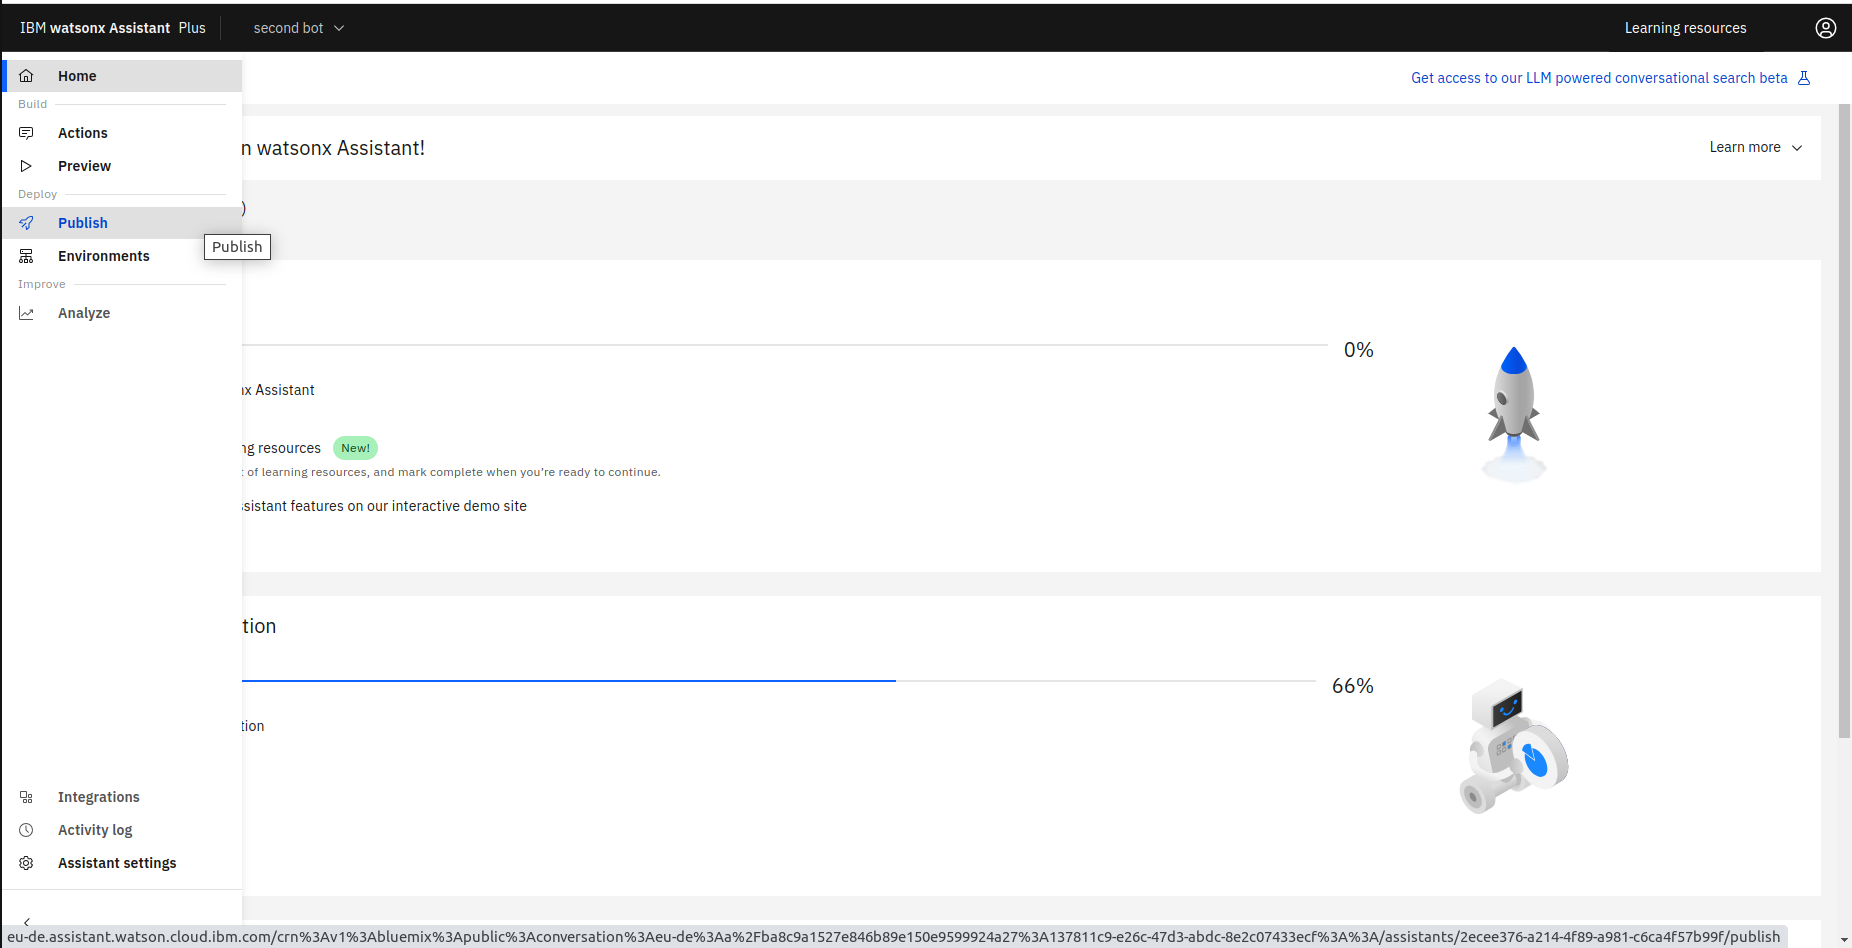The width and height of the screenshot is (1852, 948).
Task: Click the 'mark complete when you're ready' description
Action: (451, 472)
